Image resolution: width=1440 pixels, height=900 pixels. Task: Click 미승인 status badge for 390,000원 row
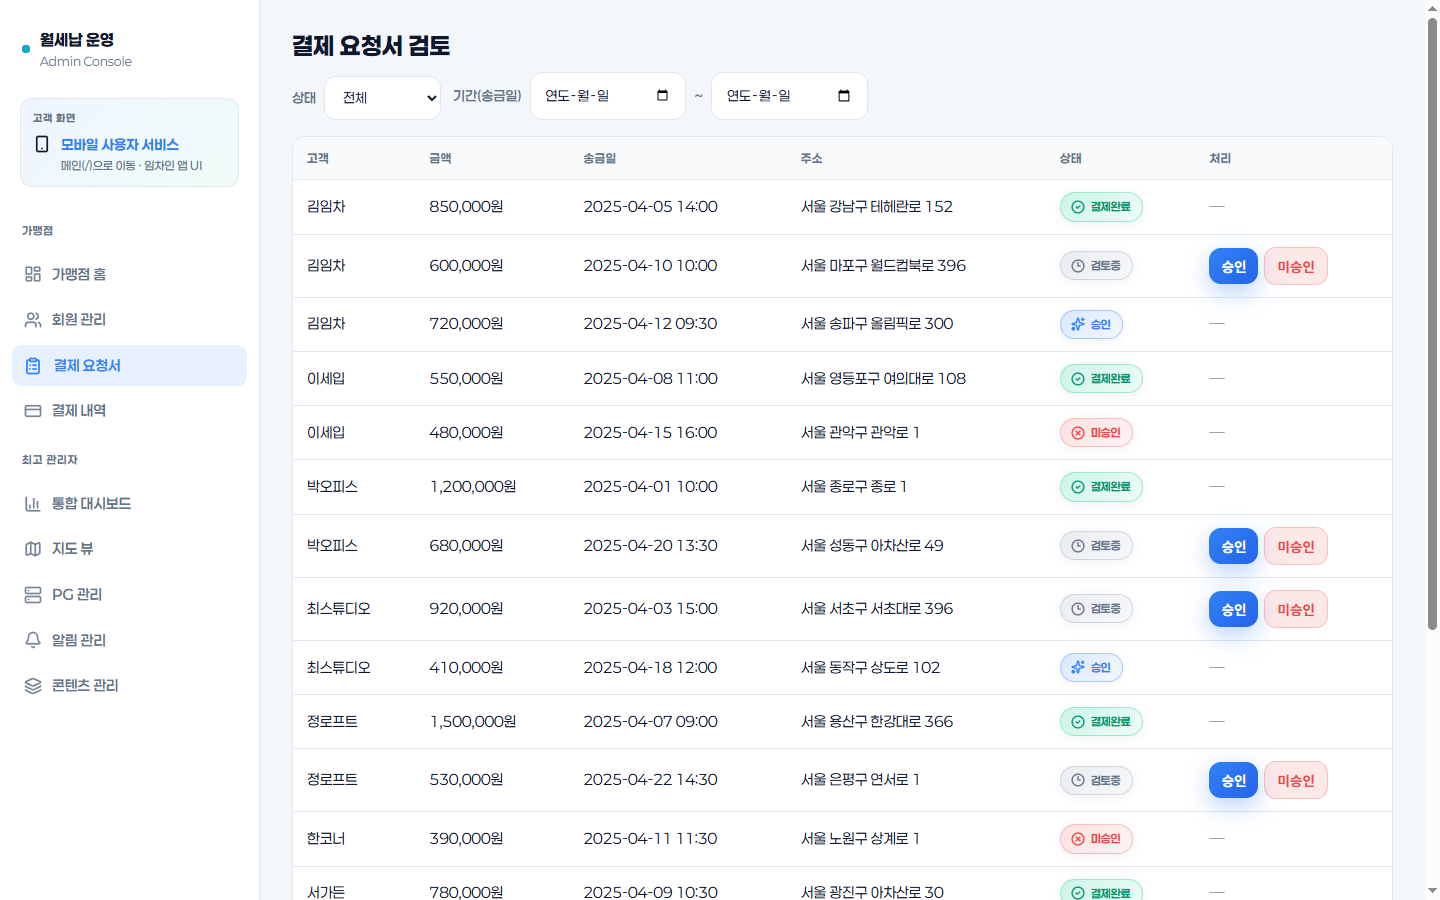pyautogui.click(x=1096, y=839)
